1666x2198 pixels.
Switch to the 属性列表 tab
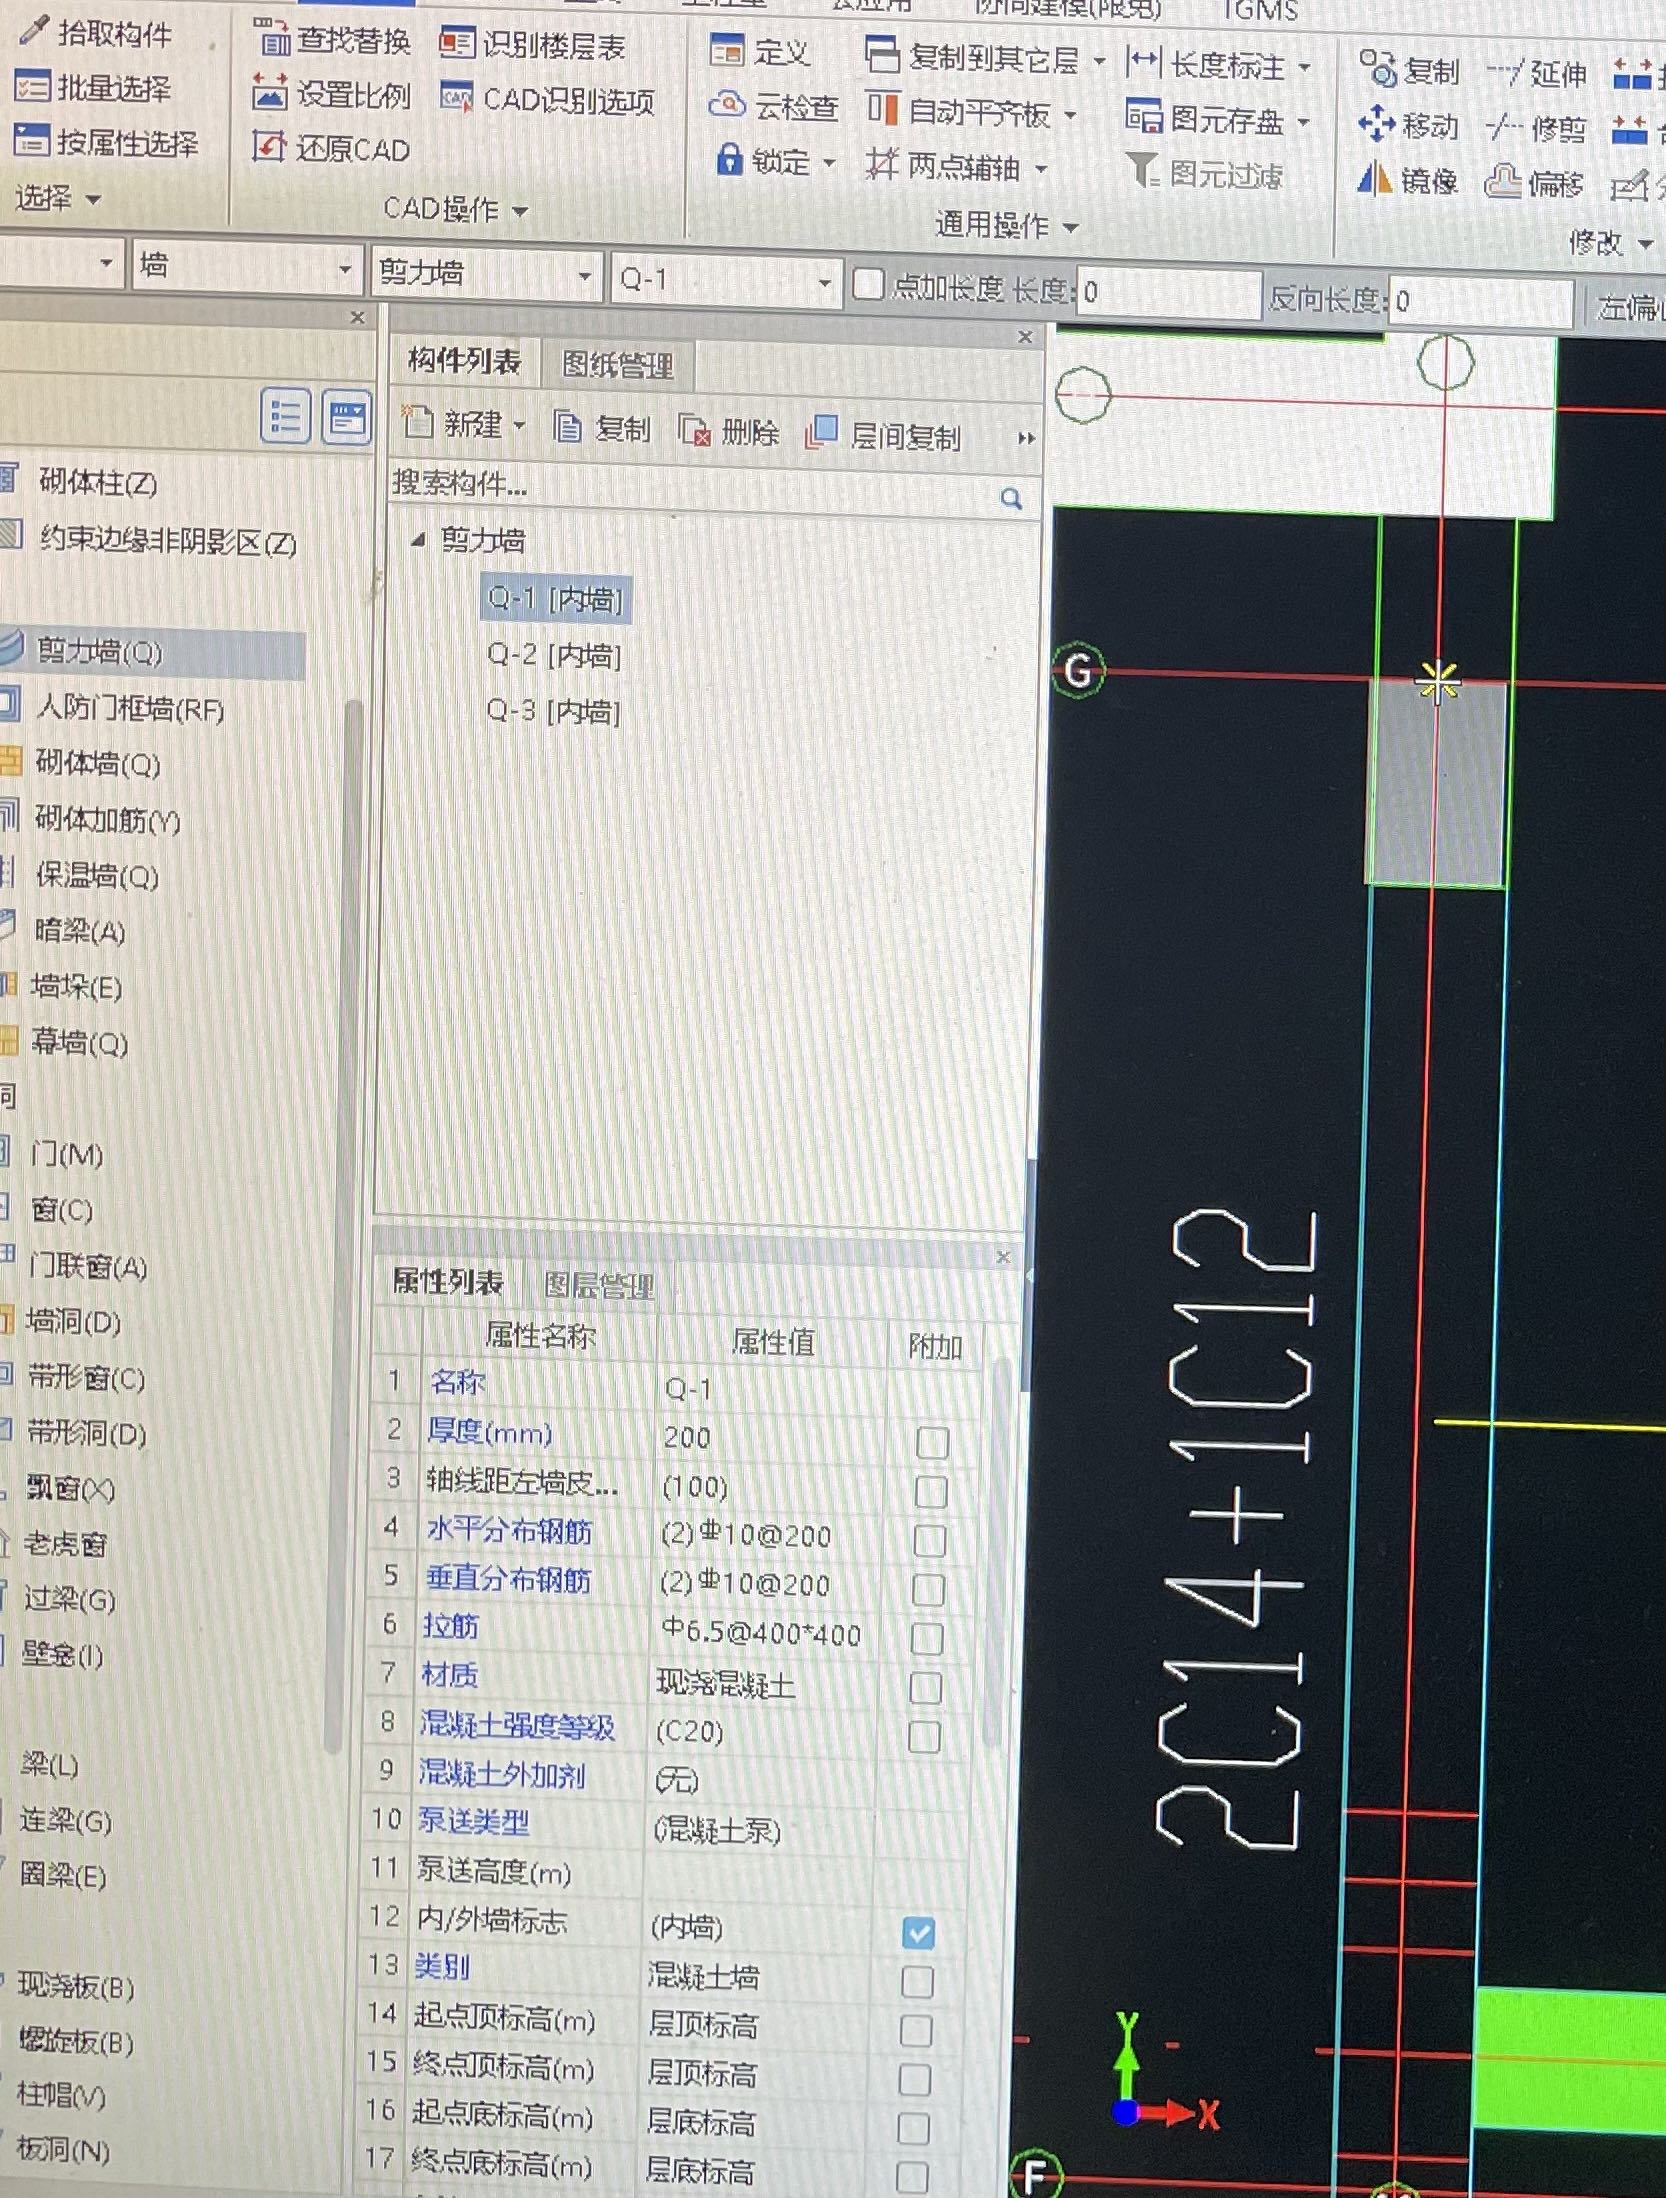448,1282
